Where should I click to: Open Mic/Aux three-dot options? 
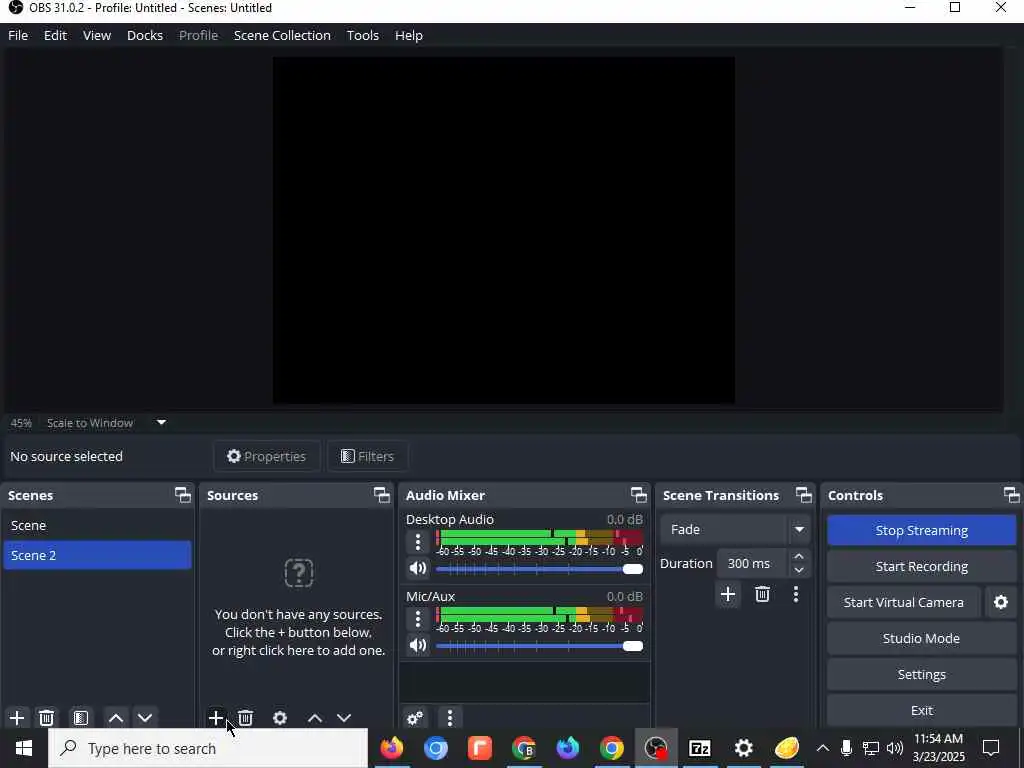tap(418, 618)
